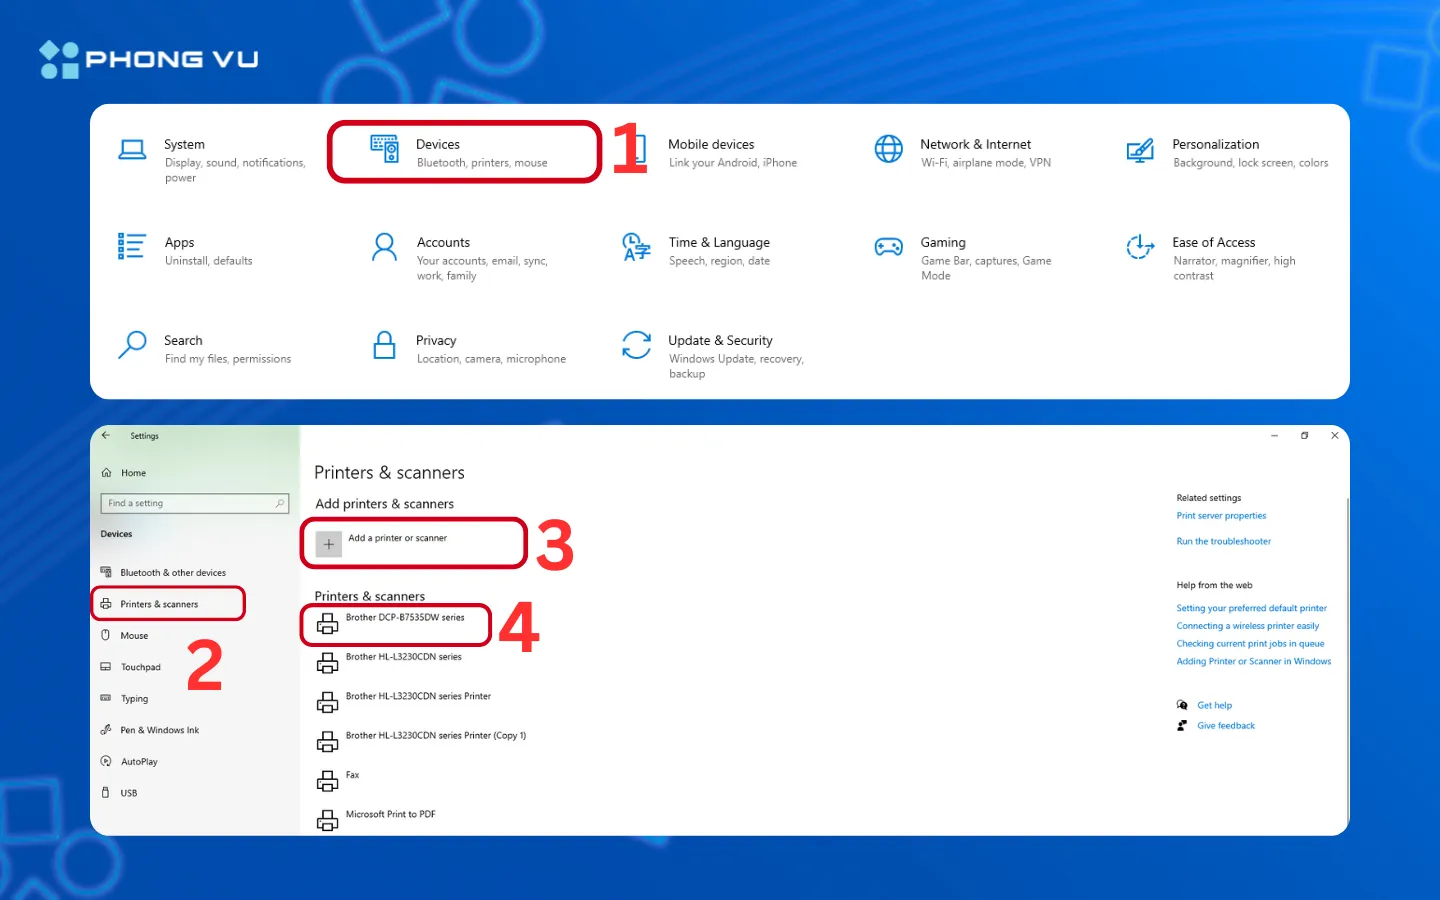
Task: Open Devices settings
Action: point(437,151)
